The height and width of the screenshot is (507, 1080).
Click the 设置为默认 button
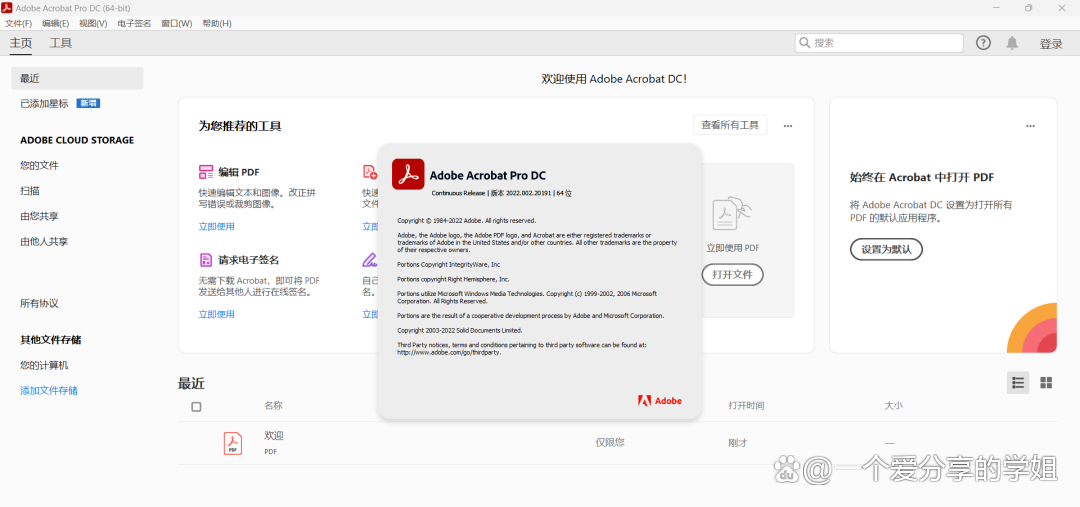tap(886, 249)
